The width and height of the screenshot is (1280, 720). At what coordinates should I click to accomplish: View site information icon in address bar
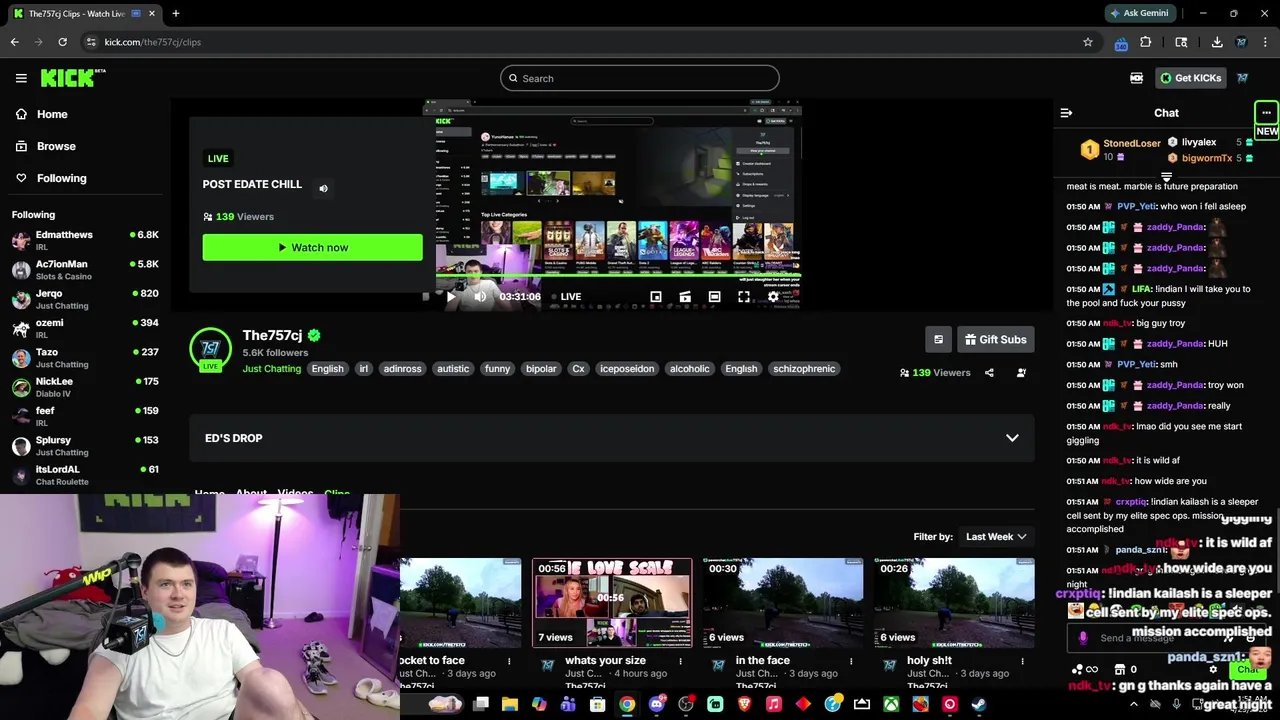click(91, 42)
